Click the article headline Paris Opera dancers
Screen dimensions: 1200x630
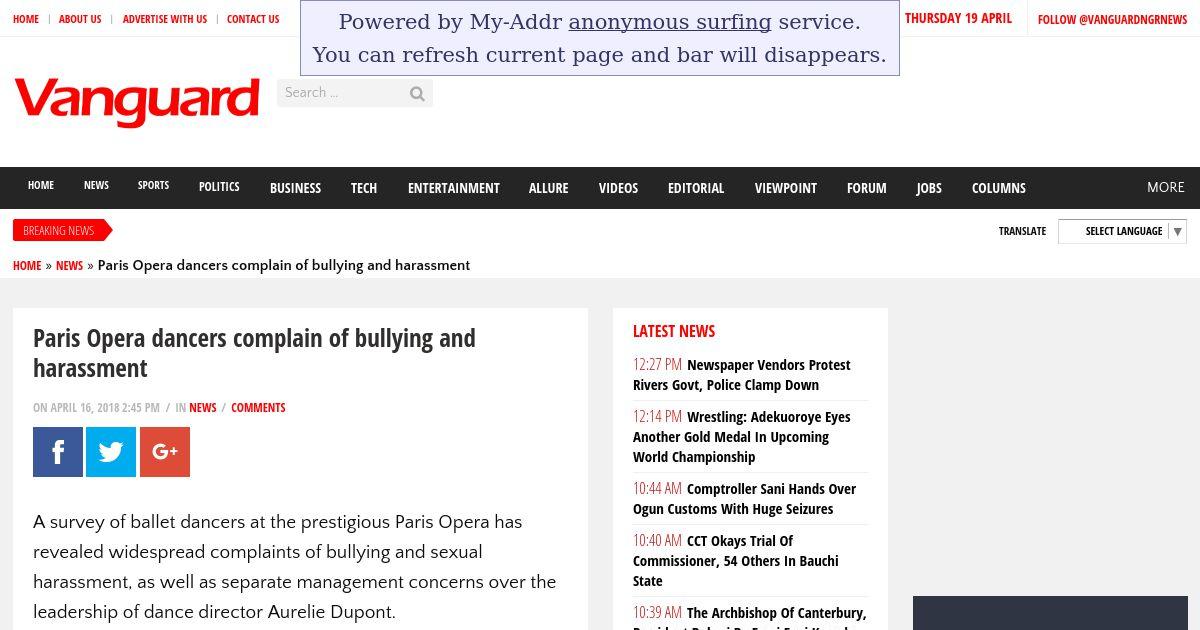(254, 353)
